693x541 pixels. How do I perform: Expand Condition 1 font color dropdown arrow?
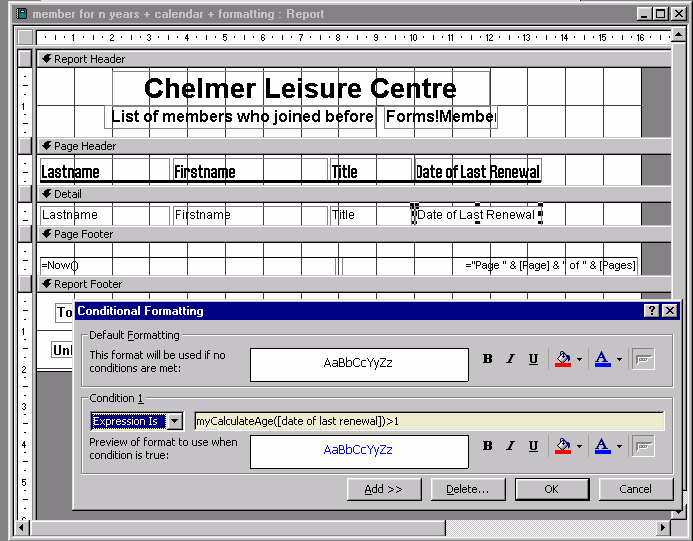(x=620, y=447)
